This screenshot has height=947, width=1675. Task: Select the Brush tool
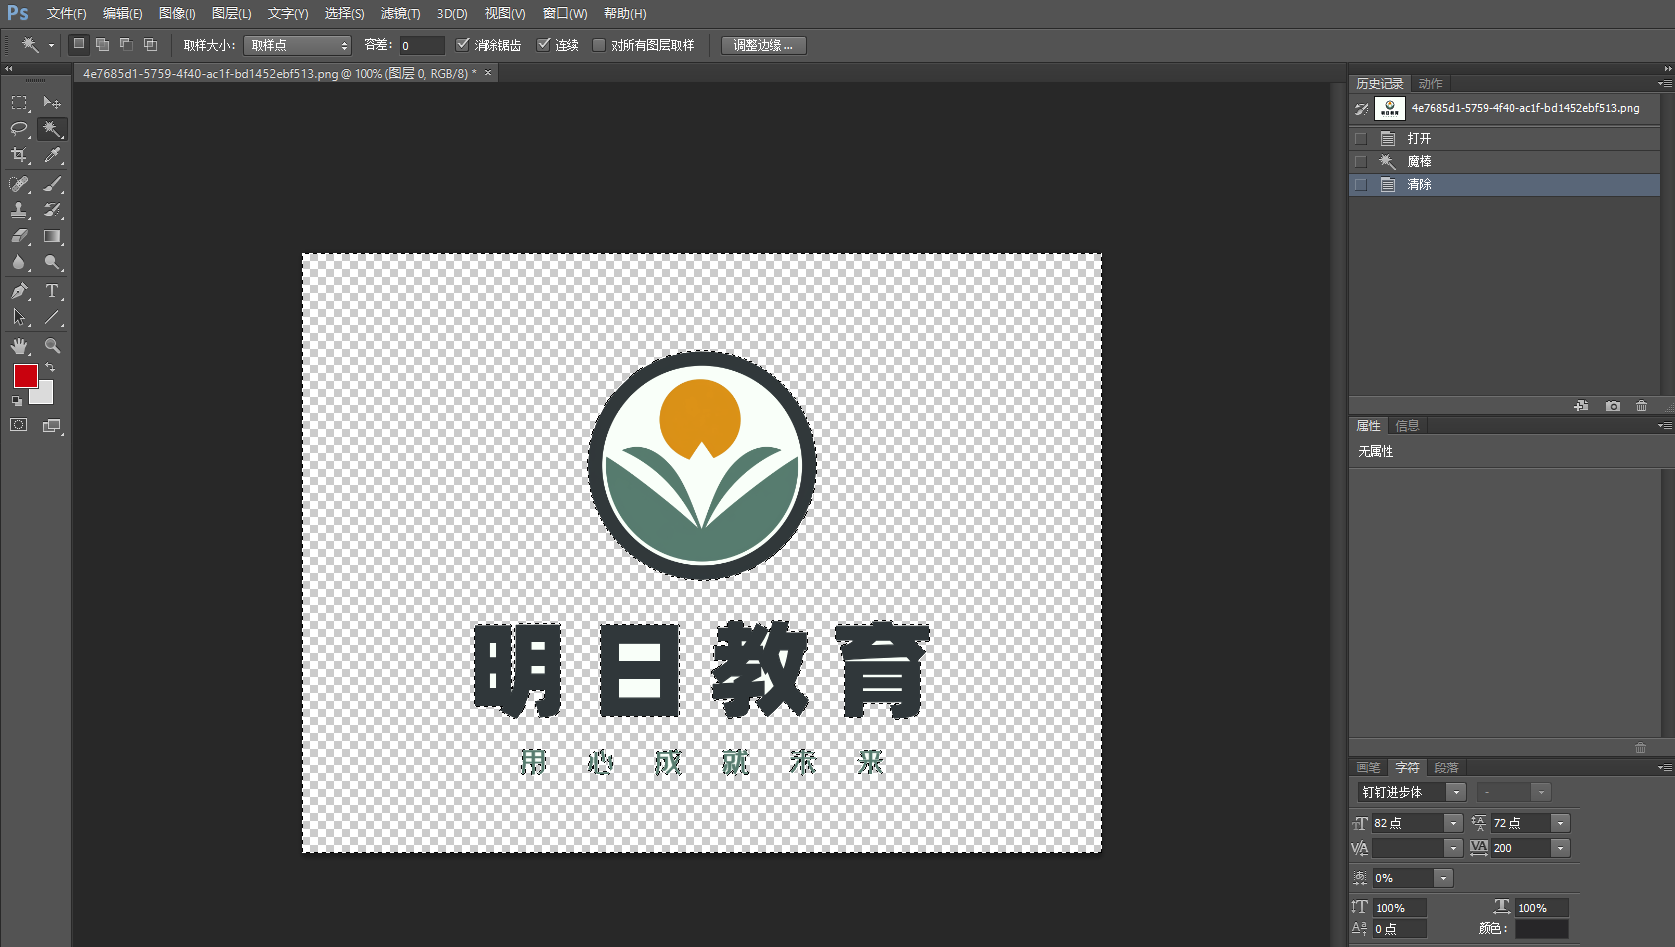pyautogui.click(x=52, y=184)
